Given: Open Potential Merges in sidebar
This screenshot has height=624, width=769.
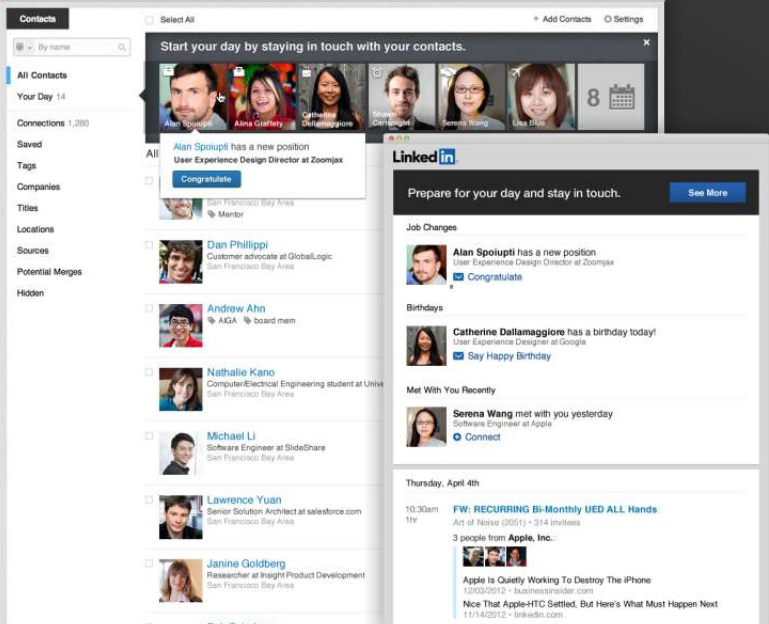Looking at the screenshot, I should point(50,272).
